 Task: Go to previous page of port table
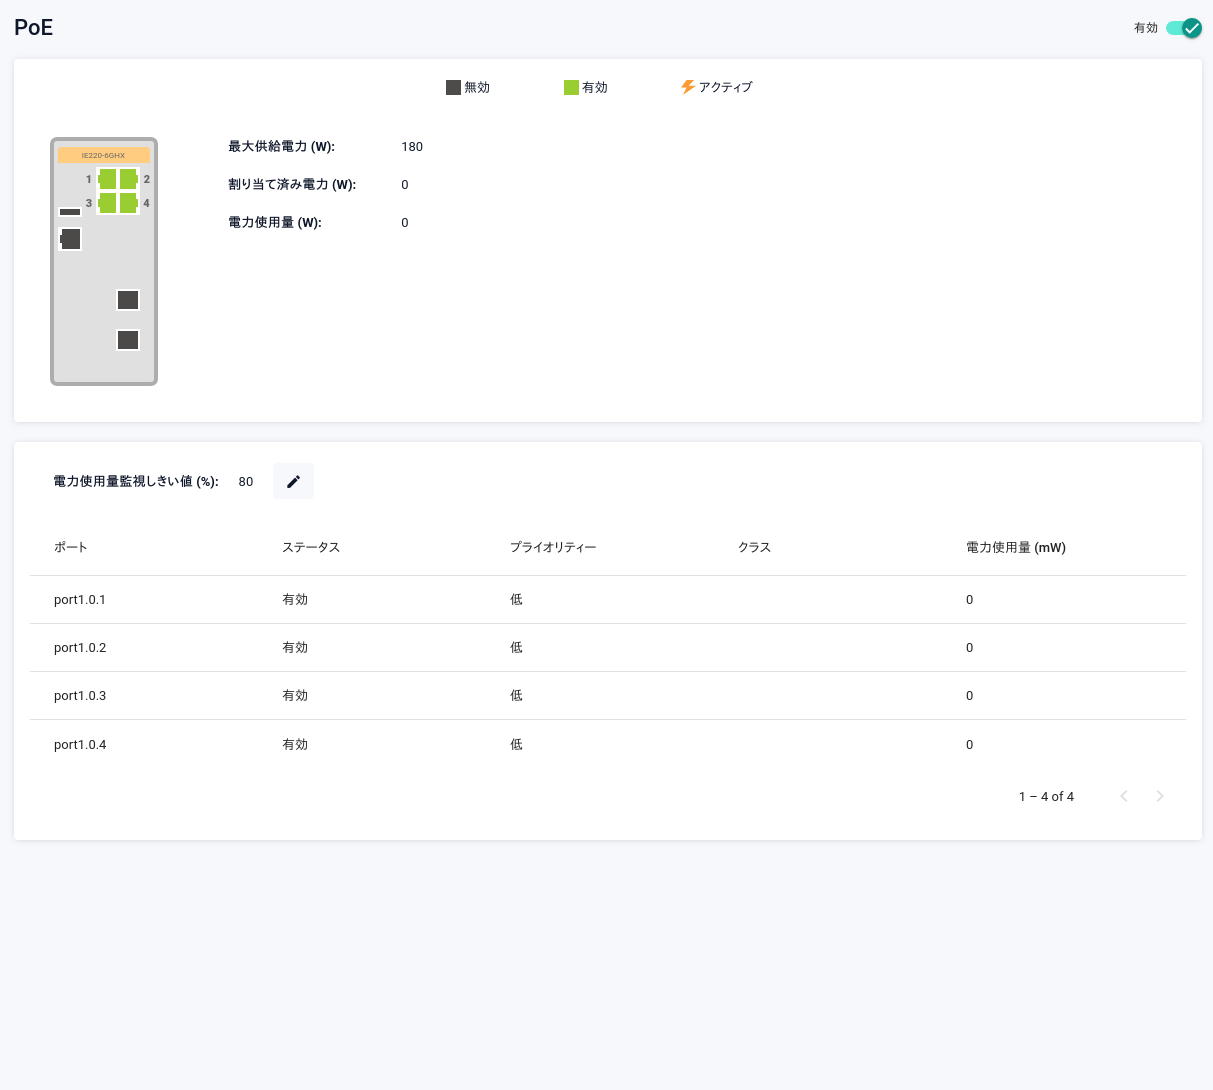1124,796
